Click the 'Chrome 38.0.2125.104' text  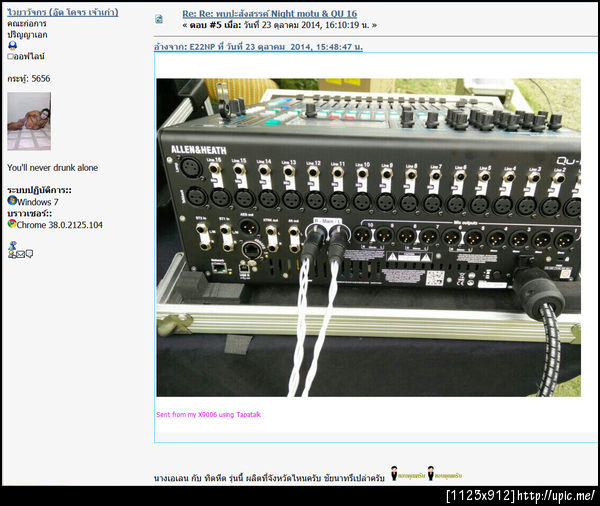(x=60, y=225)
